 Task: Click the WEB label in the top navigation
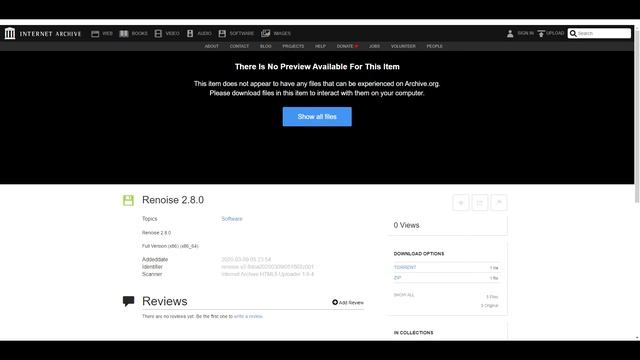(107, 33)
